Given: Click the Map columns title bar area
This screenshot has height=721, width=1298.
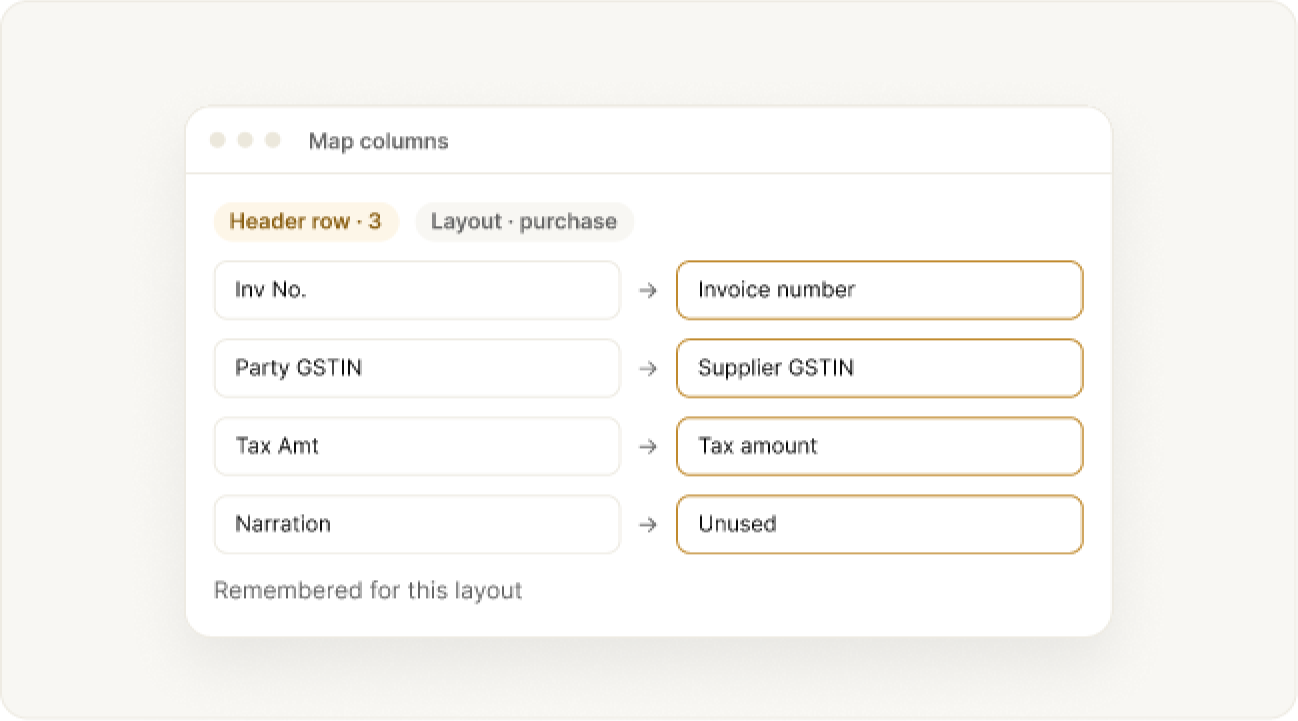Looking at the screenshot, I should pyautogui.click(x=649, y=141).
